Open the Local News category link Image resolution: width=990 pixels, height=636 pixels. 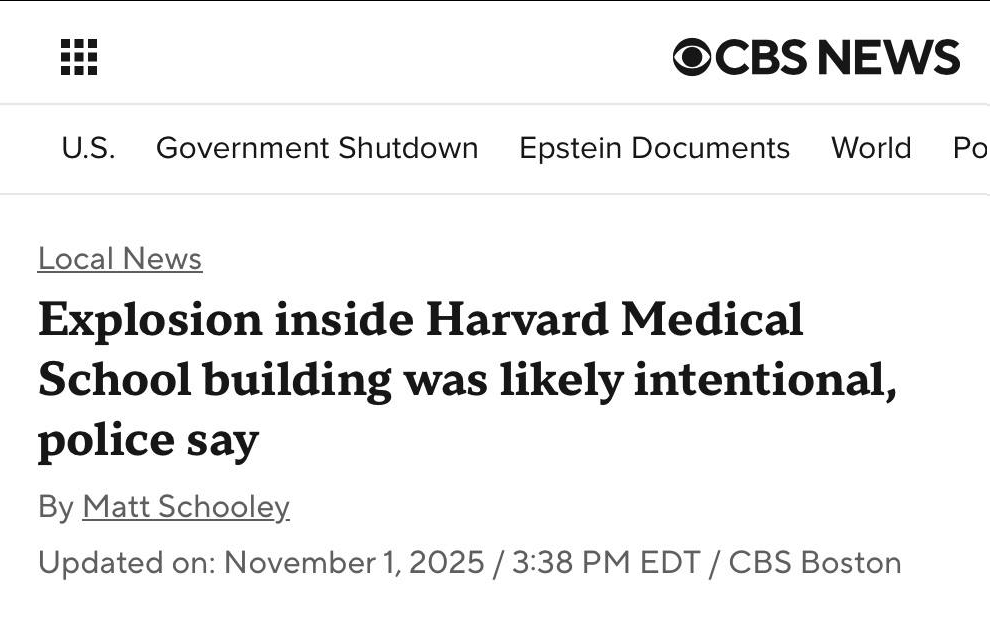(x=120, y=259)
